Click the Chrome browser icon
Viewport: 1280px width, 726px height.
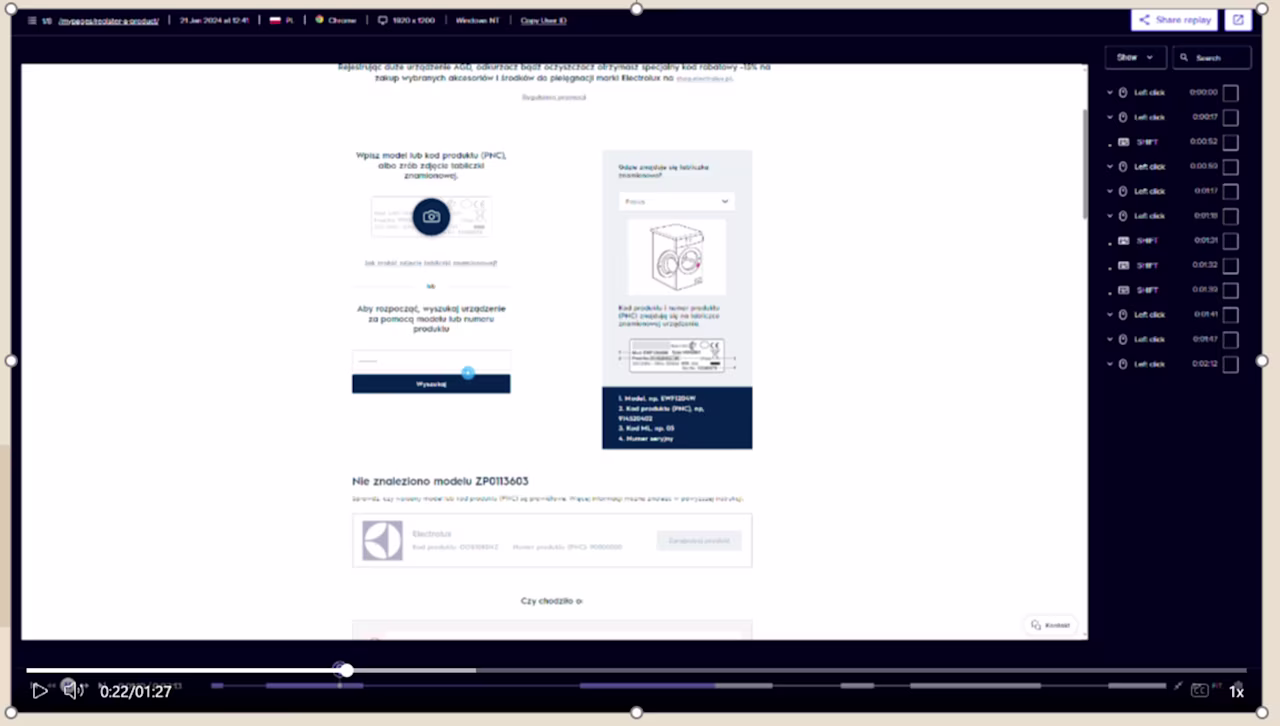(320, 20)
